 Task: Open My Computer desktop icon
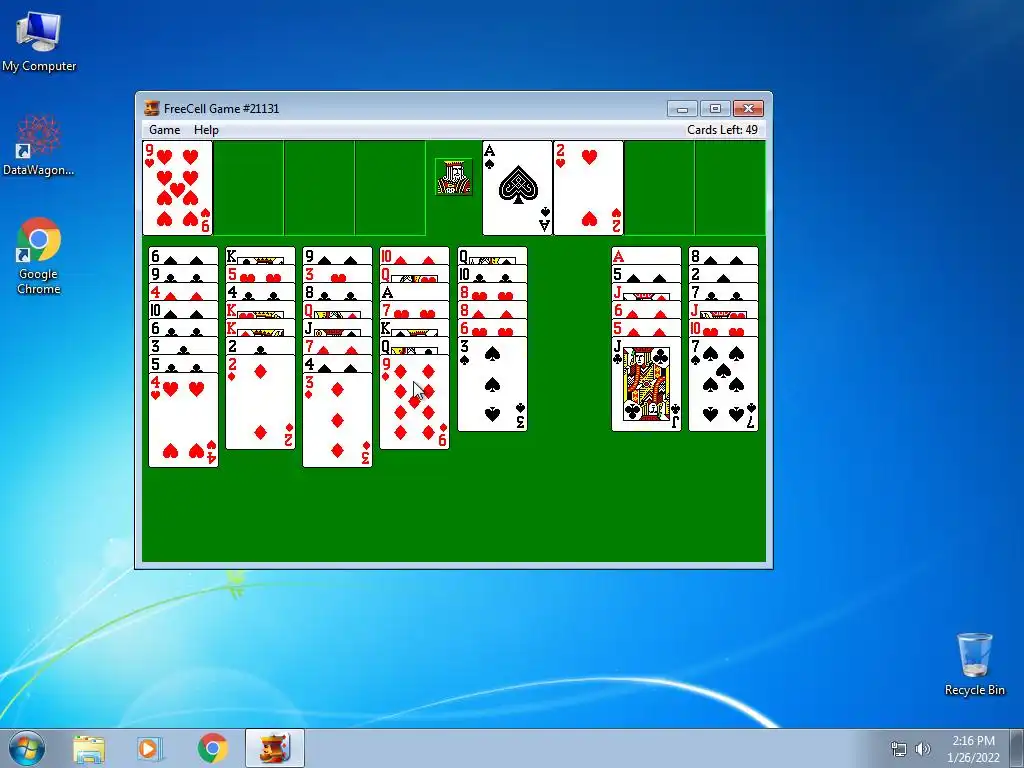[x=39, y=40]
